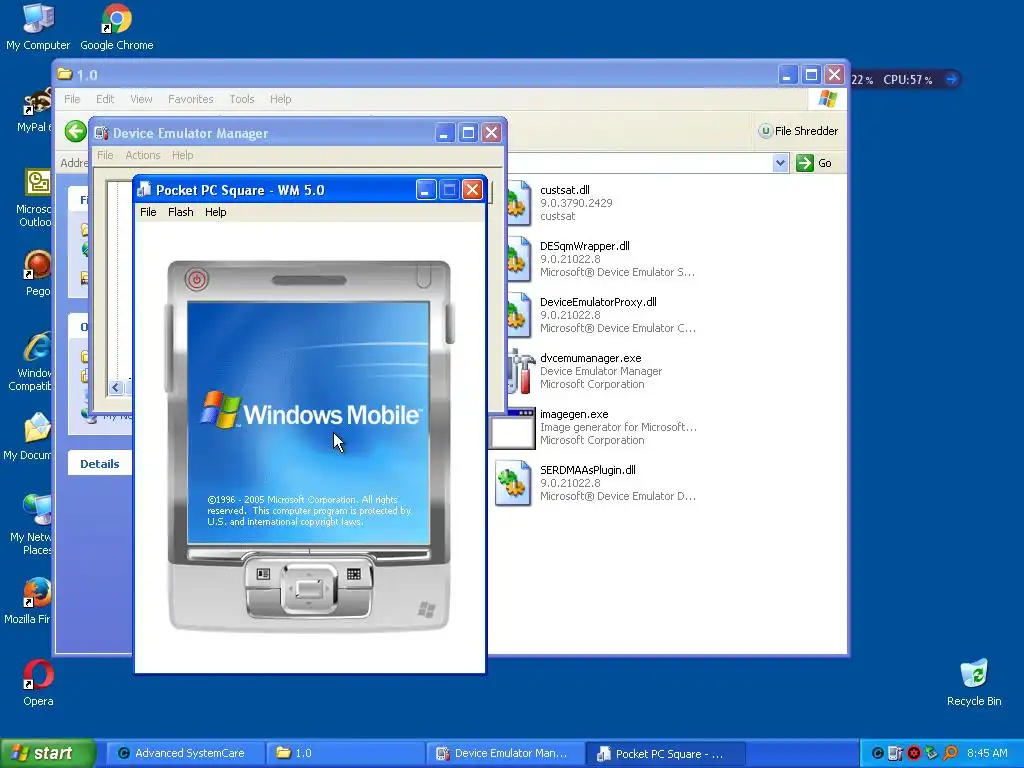Click the custsat.dll file name
Screen dimensions: 1024x768
[565, 190]
